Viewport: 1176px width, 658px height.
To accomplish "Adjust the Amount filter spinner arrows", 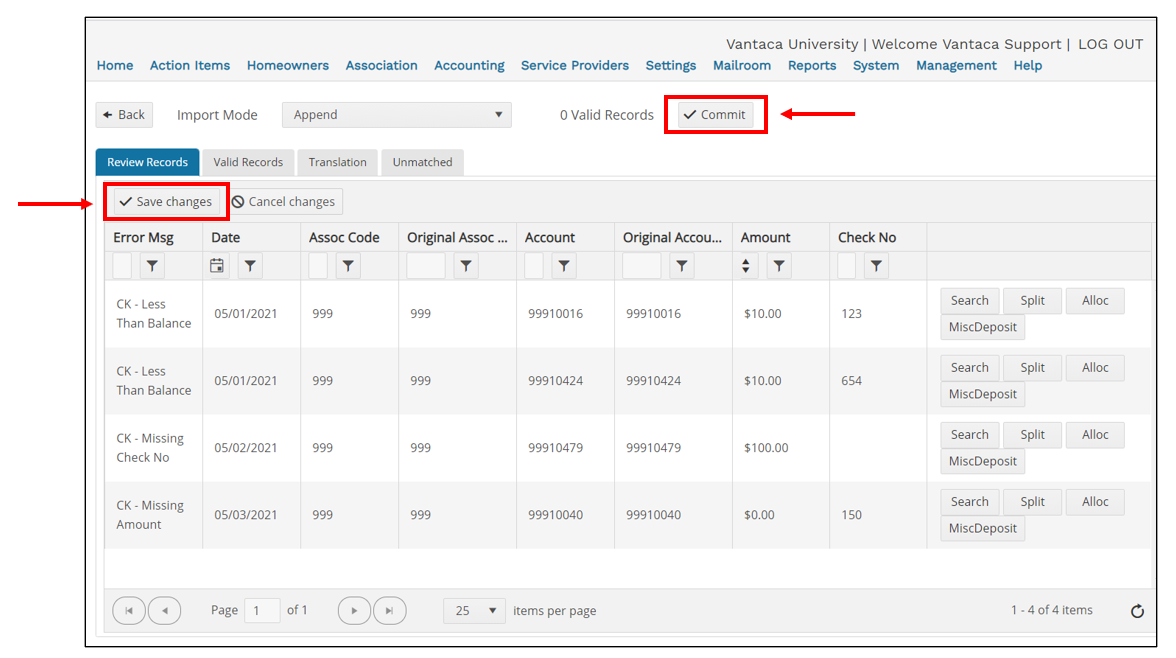I will [746, 266].
